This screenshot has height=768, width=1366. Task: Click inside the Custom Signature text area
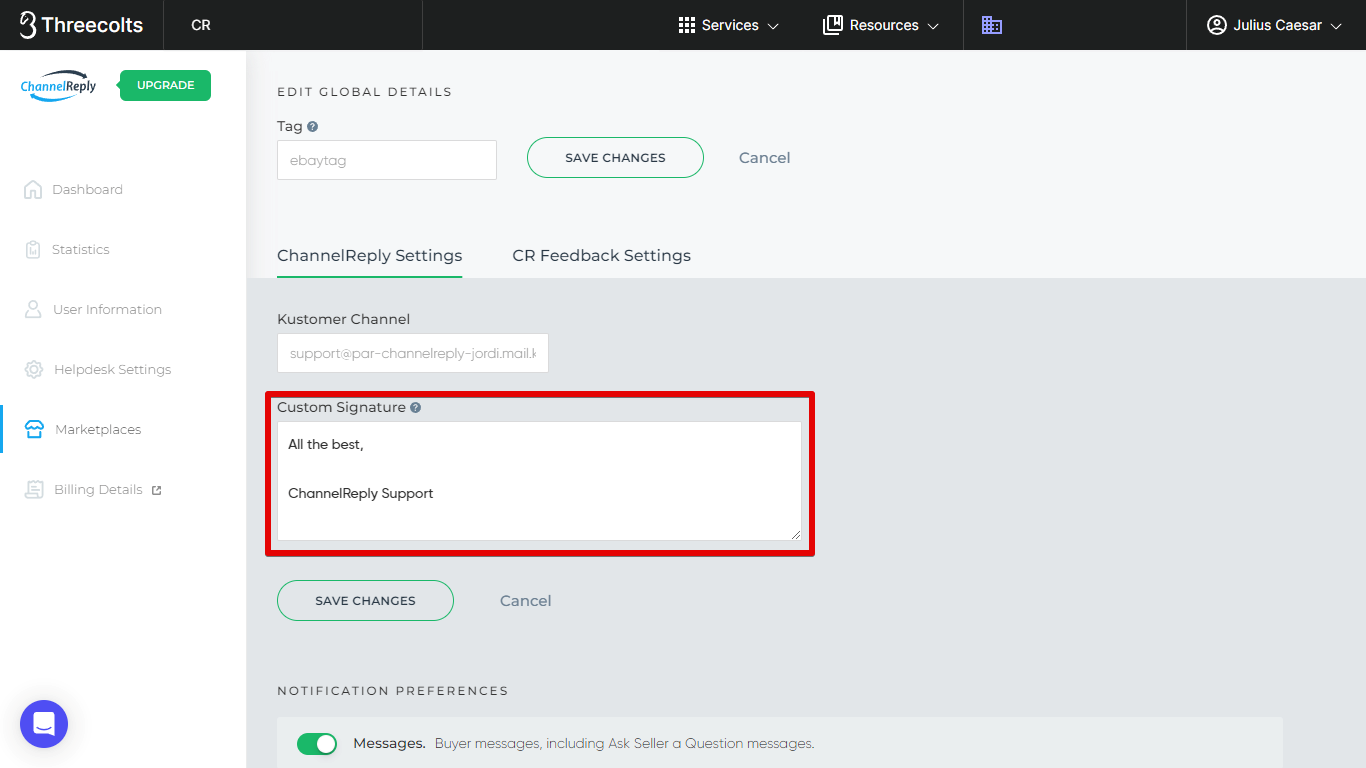coord(539,481)
